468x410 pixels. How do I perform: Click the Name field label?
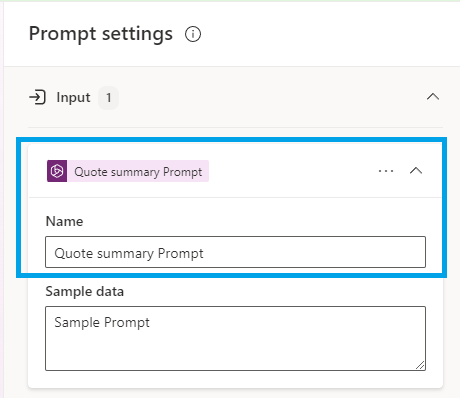[64, 221]
